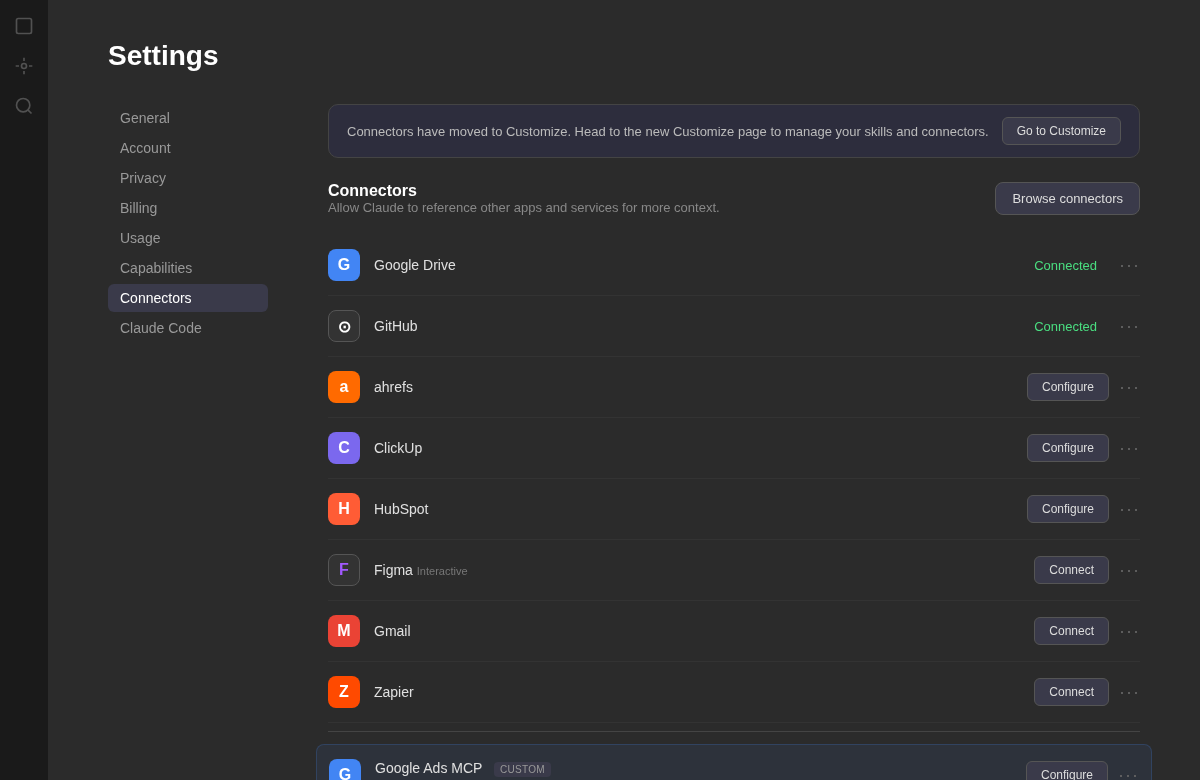The height and width of the screenshot is (780, 1200).
Task: Open Privacy settings section
Action: point(188,178)
